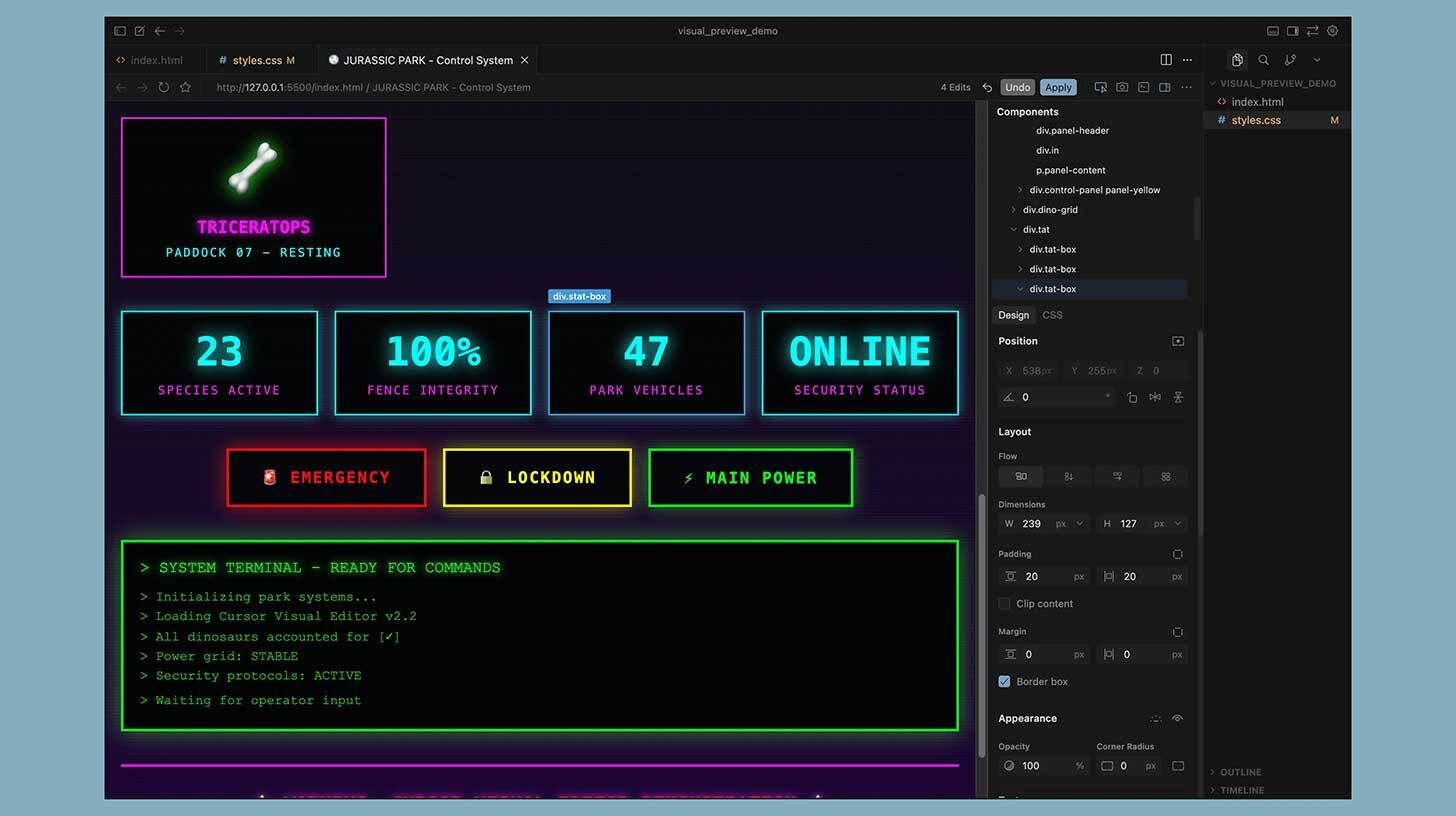Image resolution: width=1456 pixels, height=816 pixels.
Task: Uncheck the Border box checkbox
Action: coord(1004,681)
